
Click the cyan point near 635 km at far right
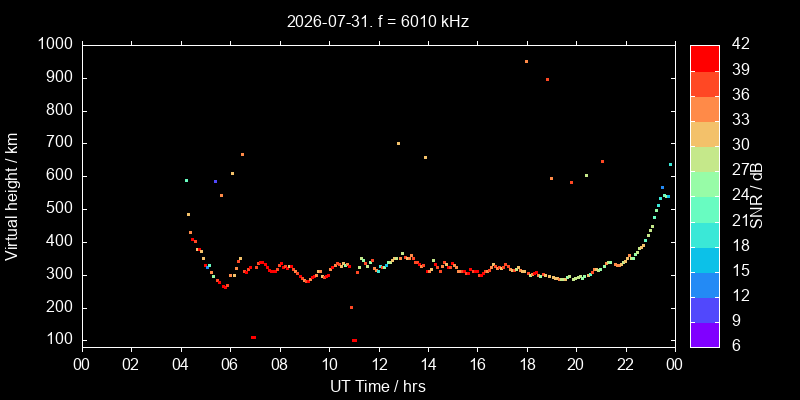click(x=670, y=164)
